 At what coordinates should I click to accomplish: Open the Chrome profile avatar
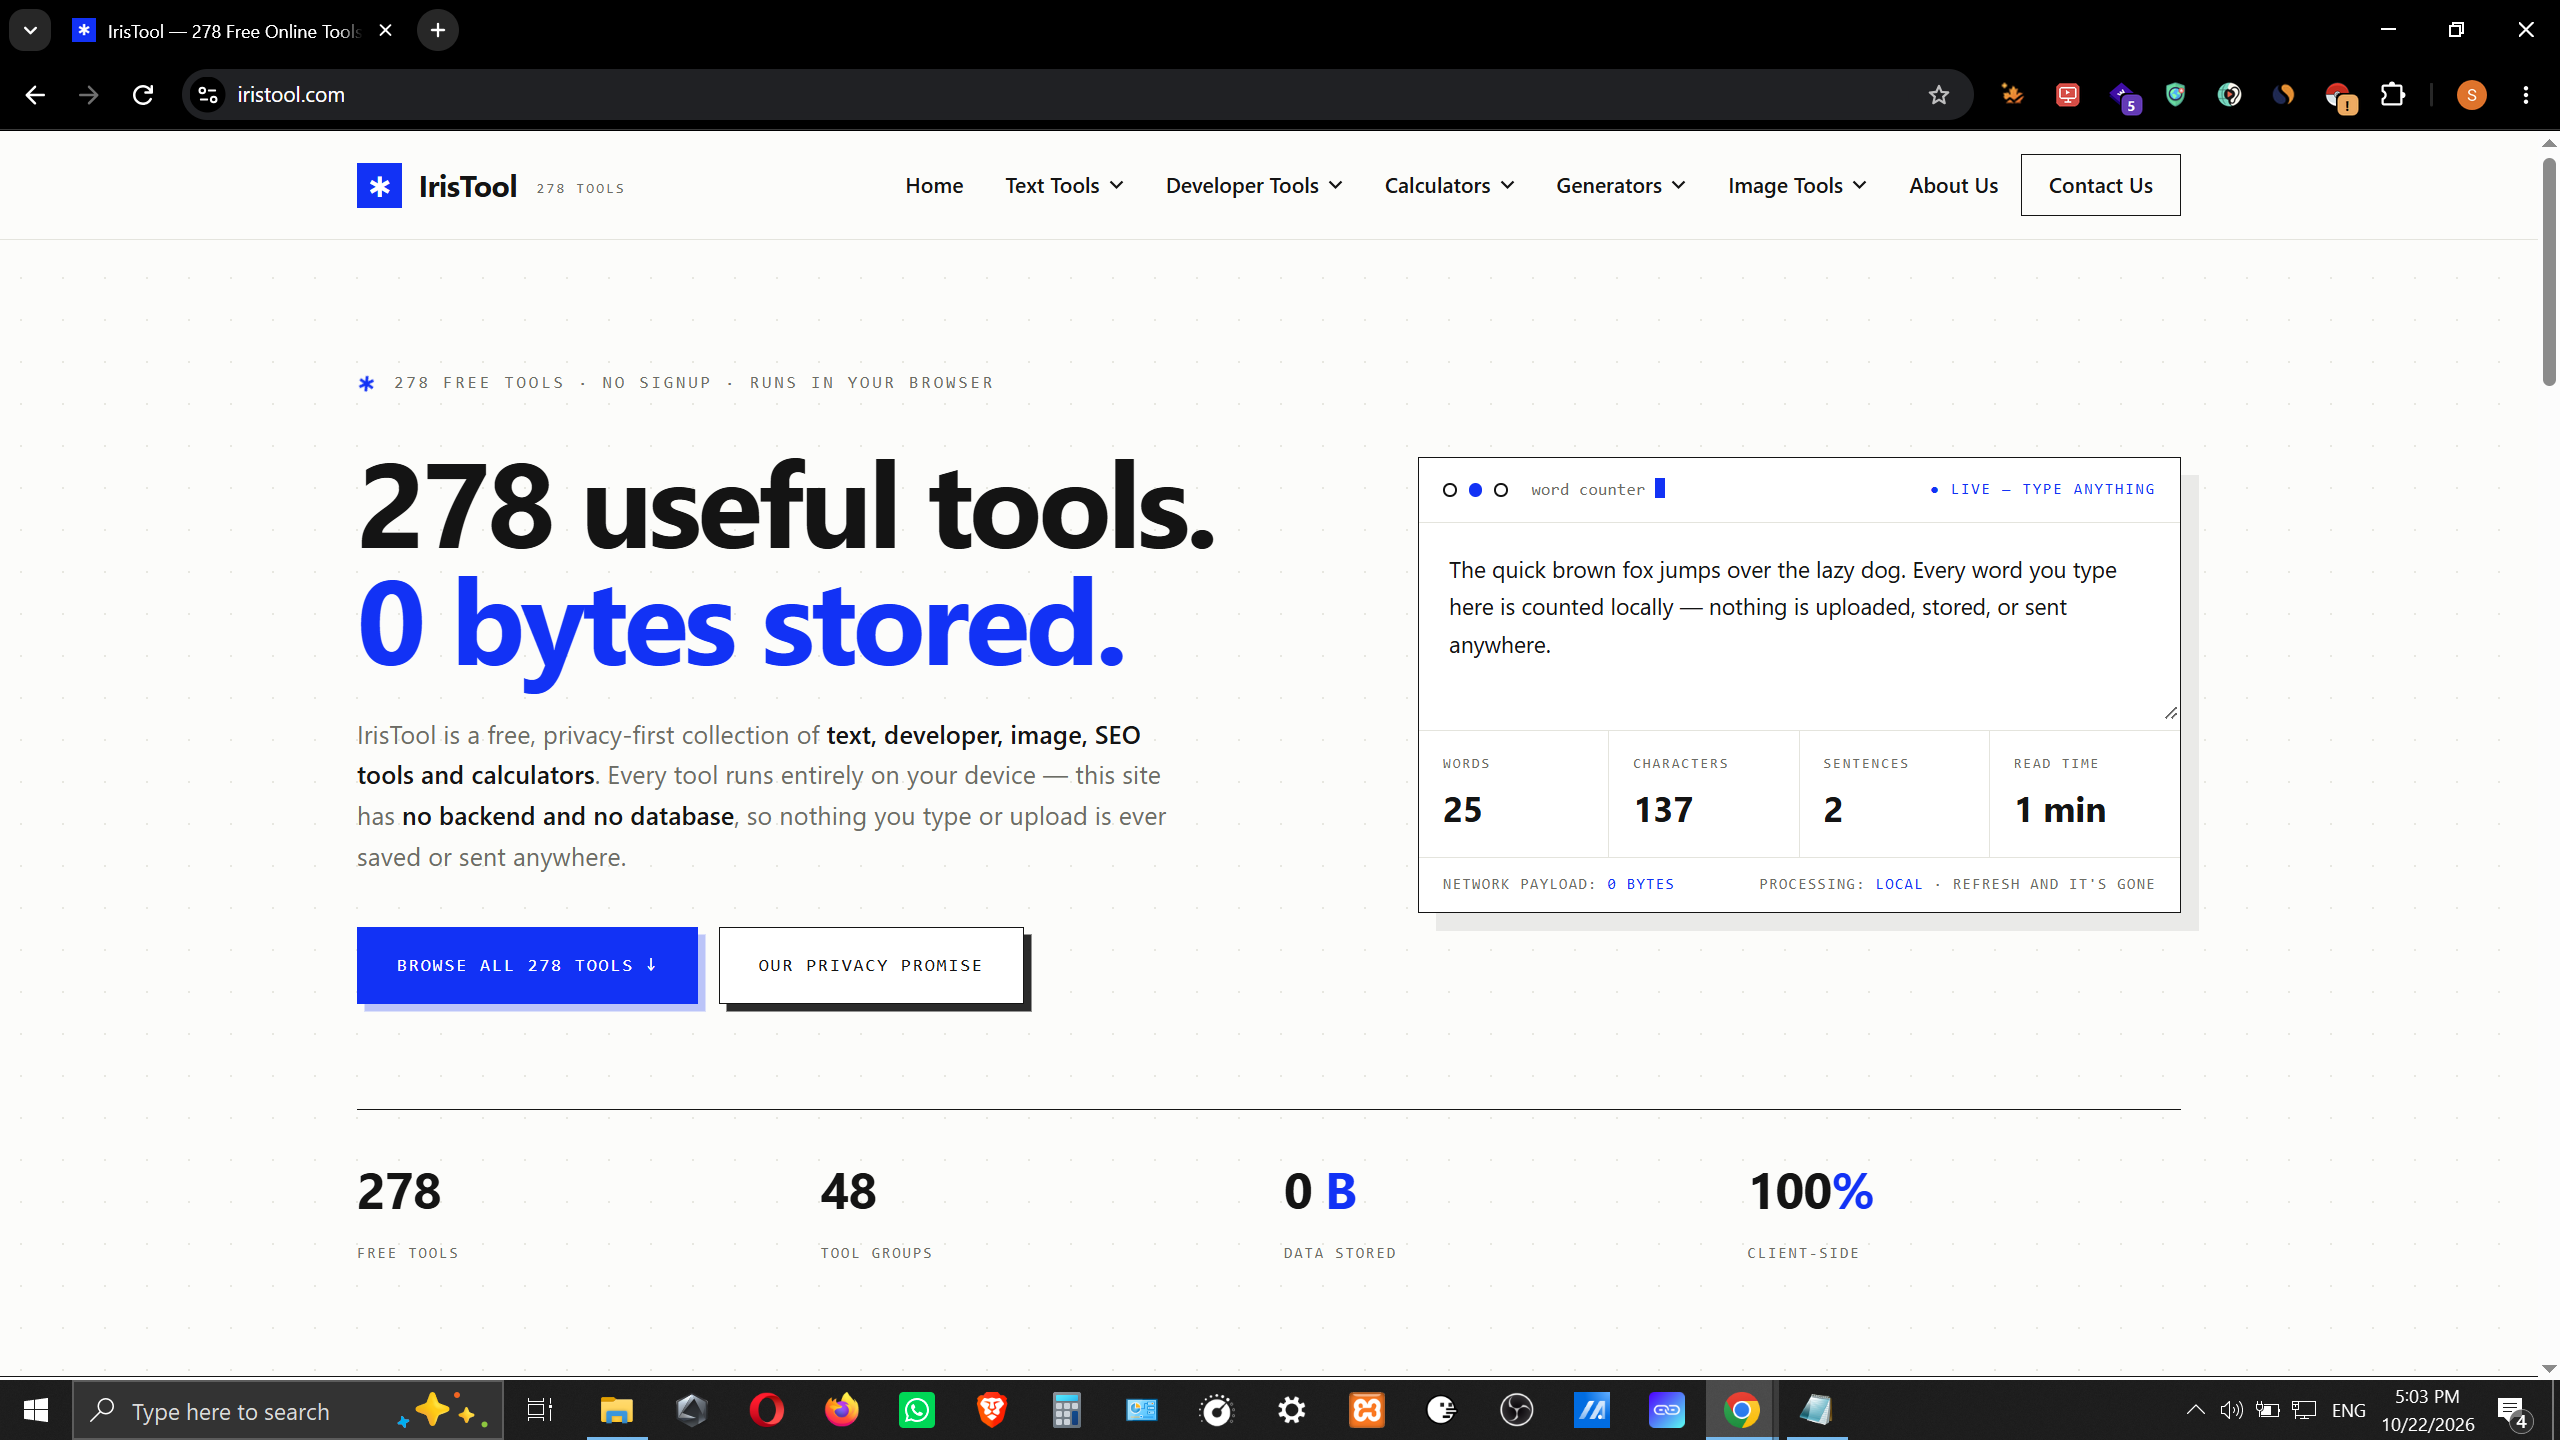(2471, 95)
